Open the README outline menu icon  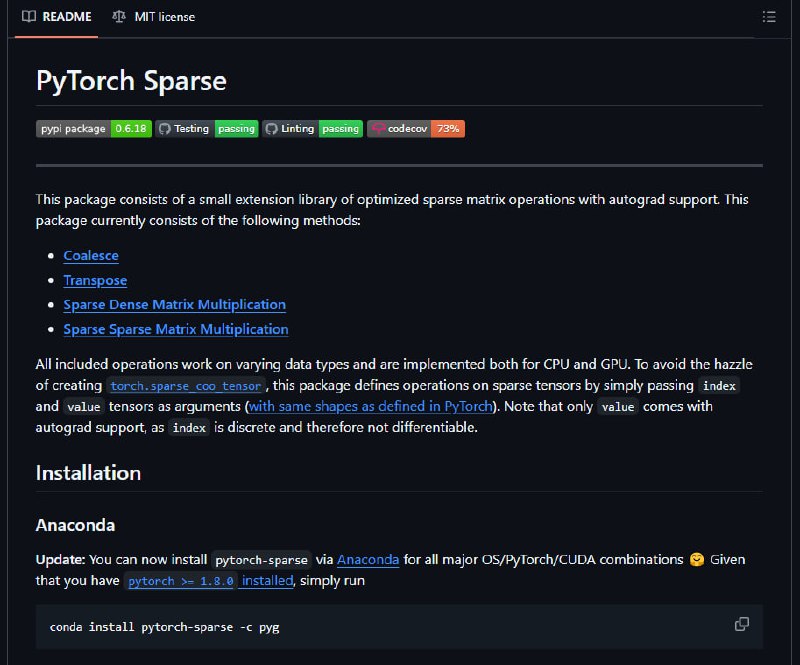[x=769, y=17]
